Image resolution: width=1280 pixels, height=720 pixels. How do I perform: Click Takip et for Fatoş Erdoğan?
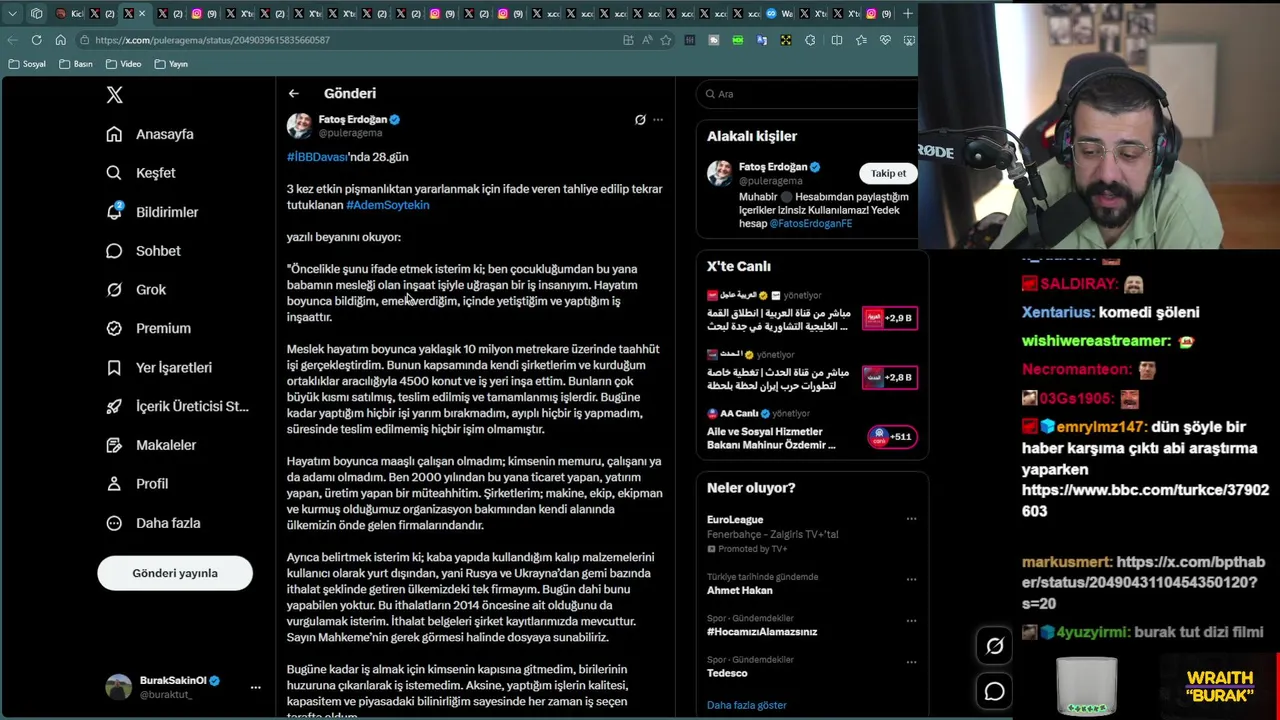(888, 173)
